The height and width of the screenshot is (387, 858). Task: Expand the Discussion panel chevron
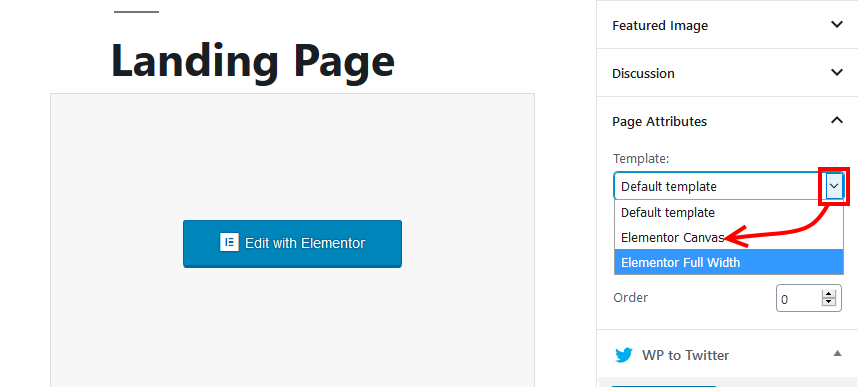tap(837, 72)
